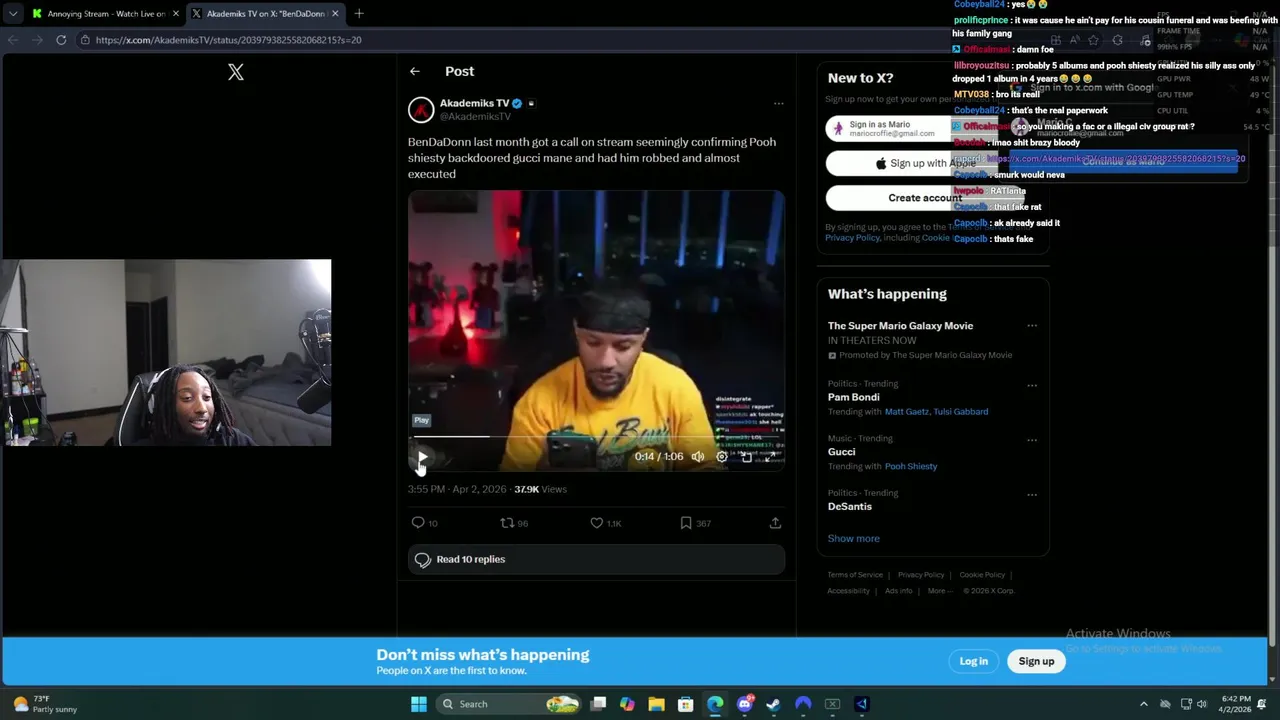The image size is (1280, 720).
Task: Open Terms of Service link
Action: click(x=855, y=575)
